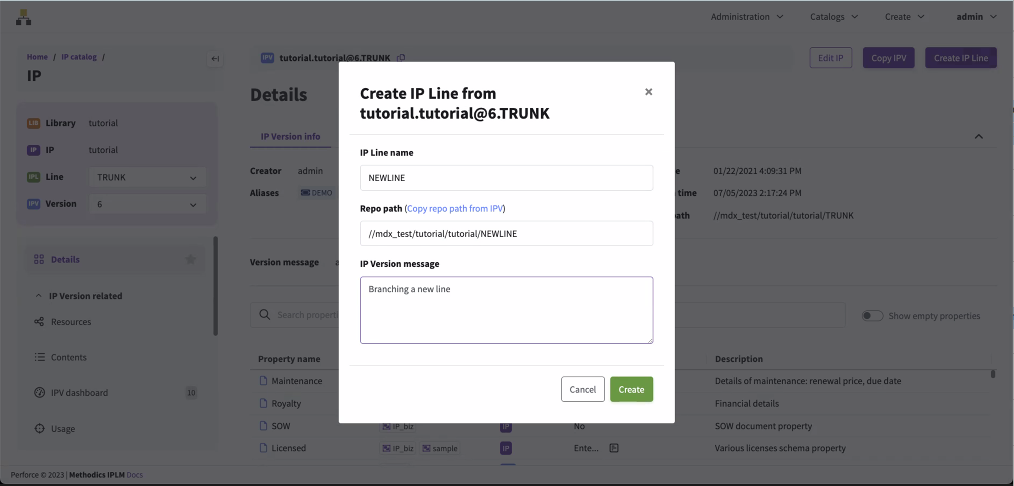Click the Resources icon in the sidebar
Screen dimensions: 1014x486
(39, 322)
